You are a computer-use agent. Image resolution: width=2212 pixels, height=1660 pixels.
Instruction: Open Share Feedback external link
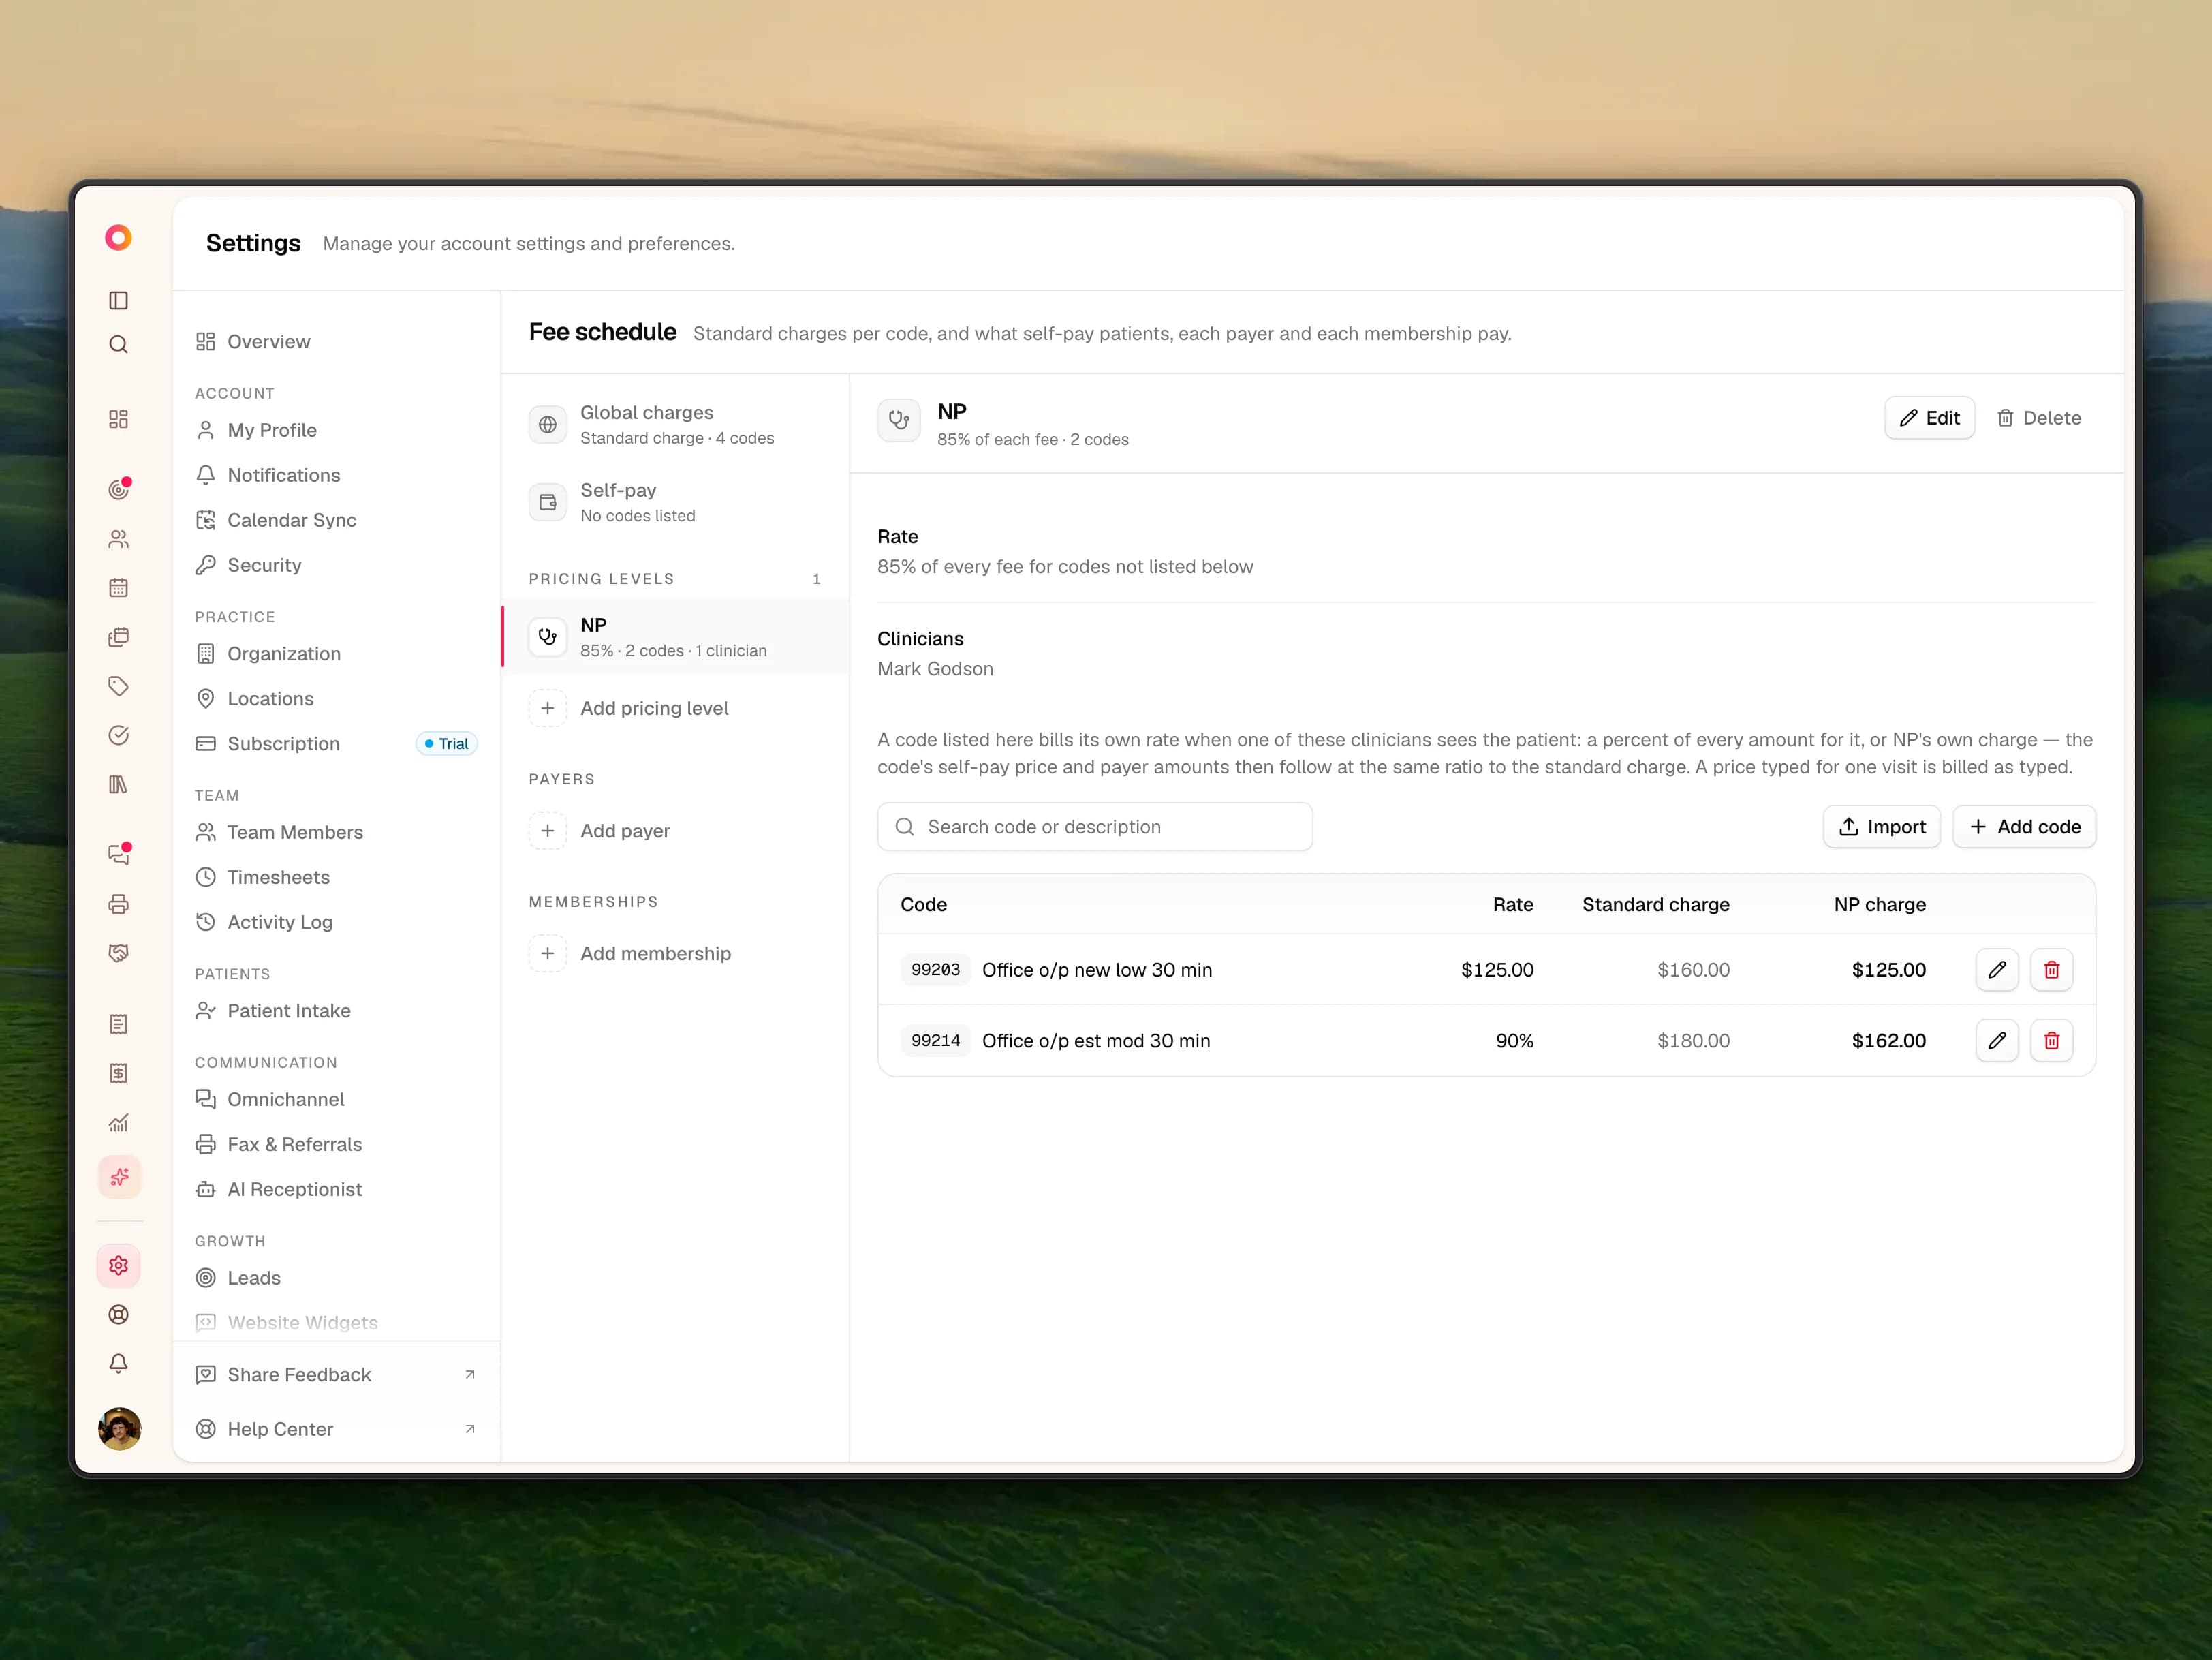[x=336, y=1375]
